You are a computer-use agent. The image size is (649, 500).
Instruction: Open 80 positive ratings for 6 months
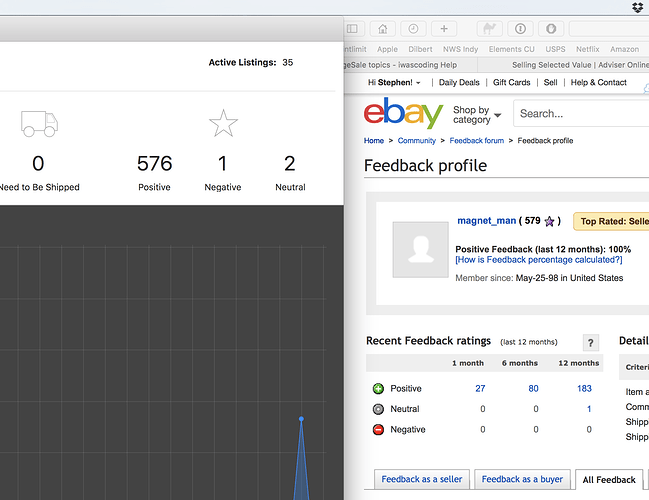pos(533,389)
